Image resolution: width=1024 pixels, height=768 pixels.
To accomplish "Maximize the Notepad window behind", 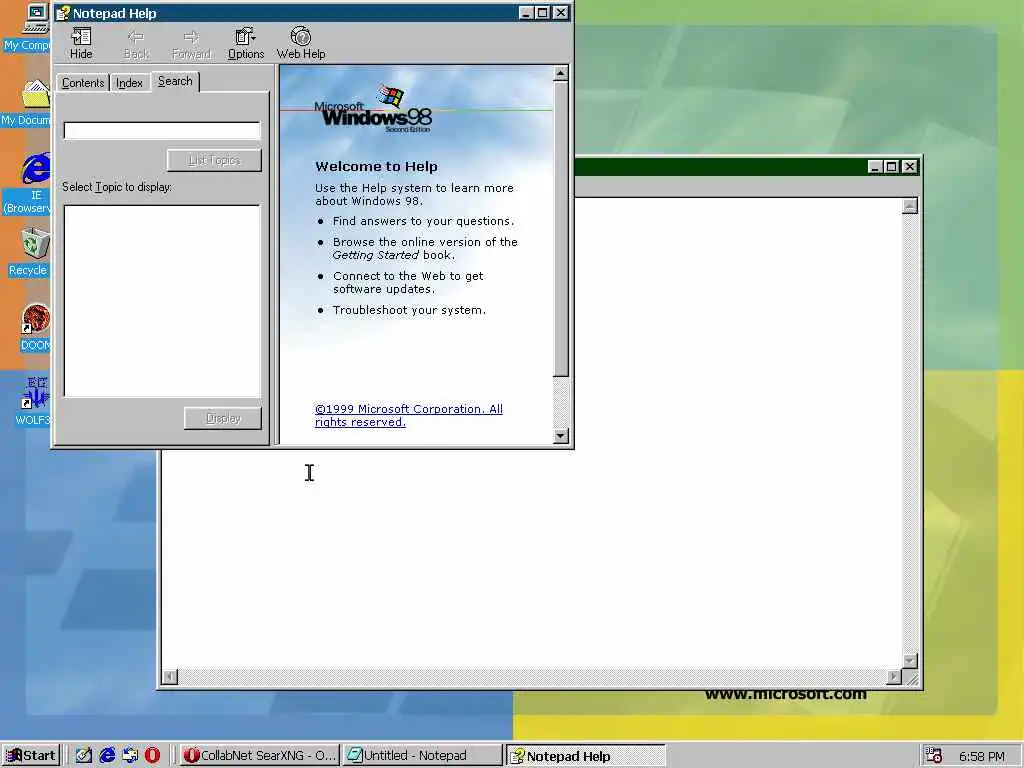I will pyautogui.click(x=891, y=167).
